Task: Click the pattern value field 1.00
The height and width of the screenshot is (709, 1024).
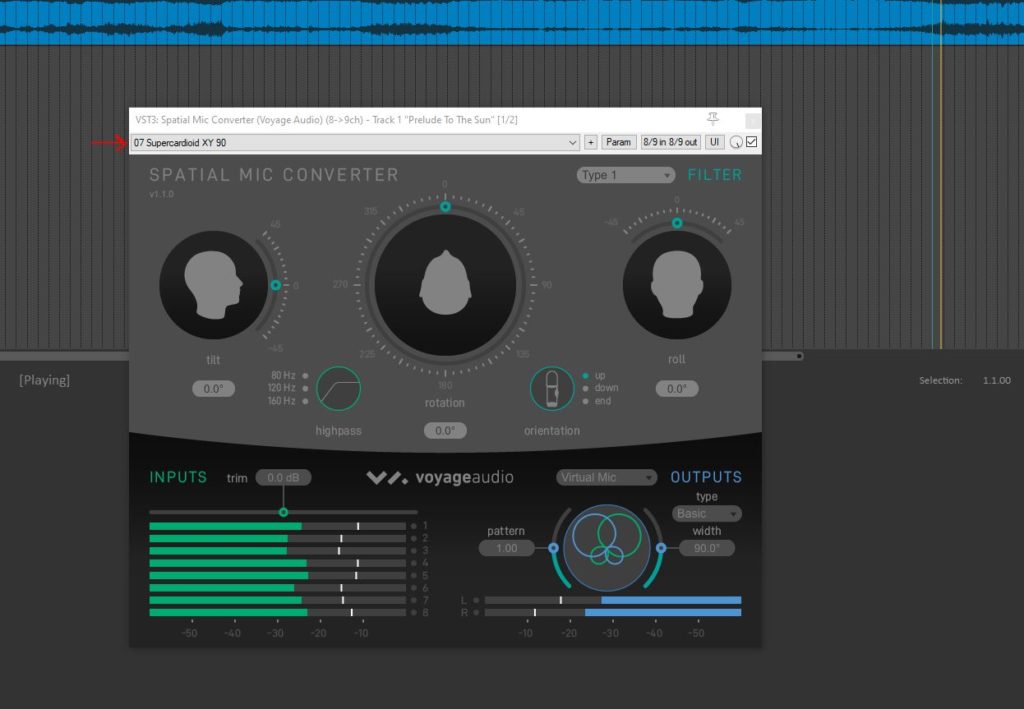Action: pyautogui.click(x=506, y=548)
